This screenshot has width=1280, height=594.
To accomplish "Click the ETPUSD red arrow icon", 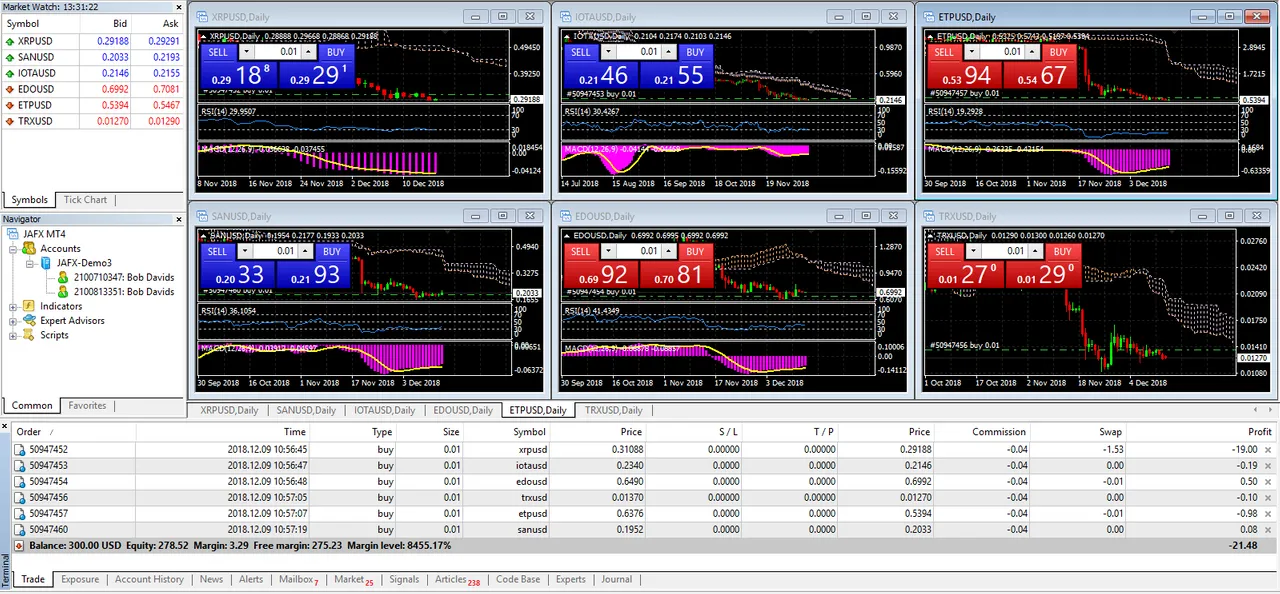I will [x=10, y=105].
